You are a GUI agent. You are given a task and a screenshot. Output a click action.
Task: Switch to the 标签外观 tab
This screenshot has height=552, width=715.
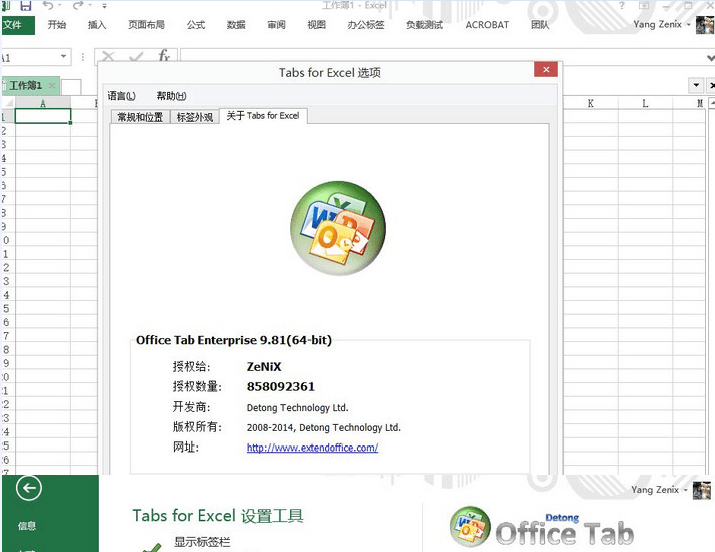coord(194,116)
